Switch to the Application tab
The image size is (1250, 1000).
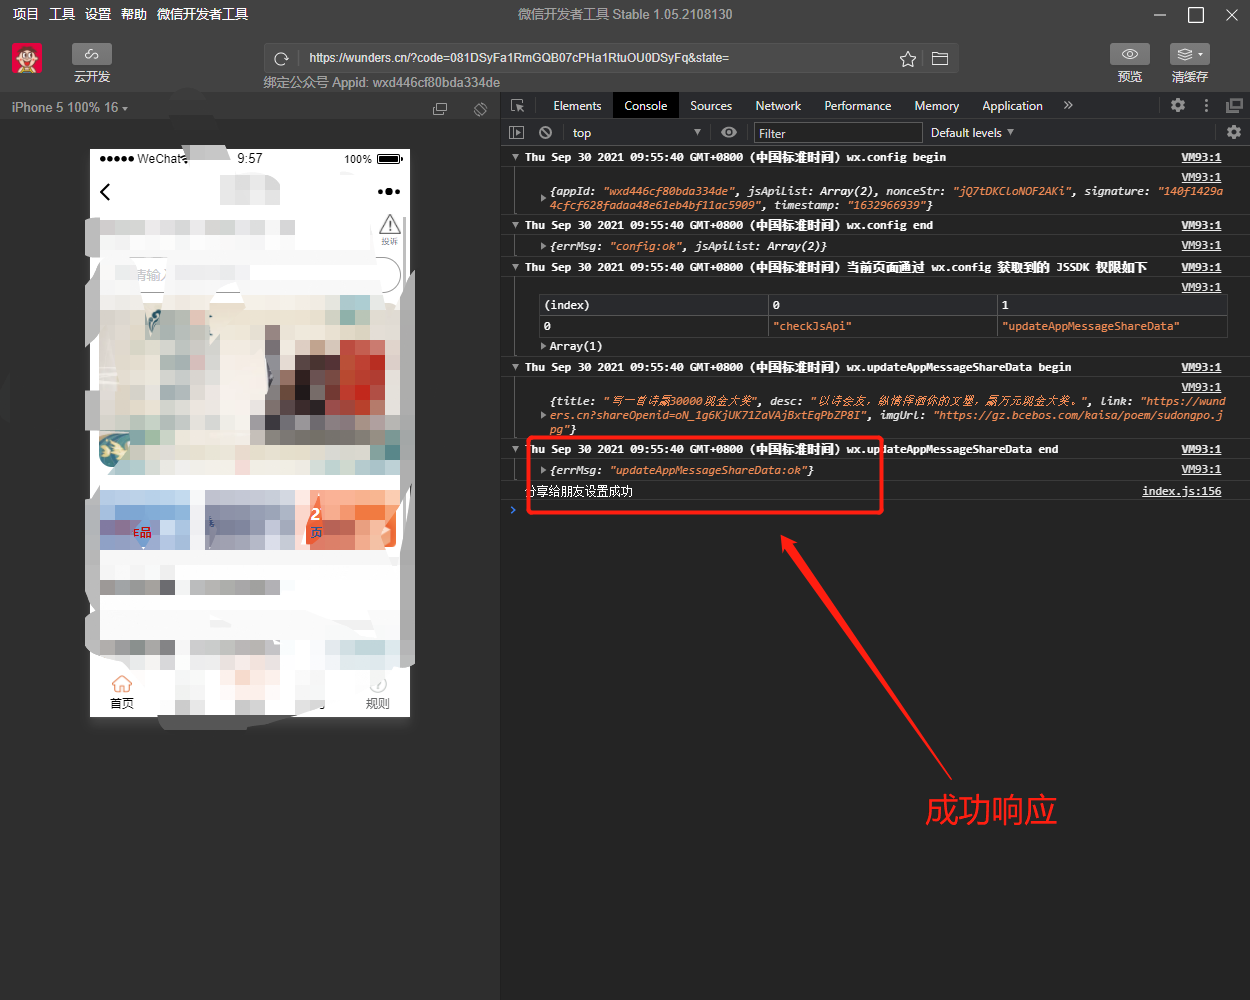[x=1012, y=105]
